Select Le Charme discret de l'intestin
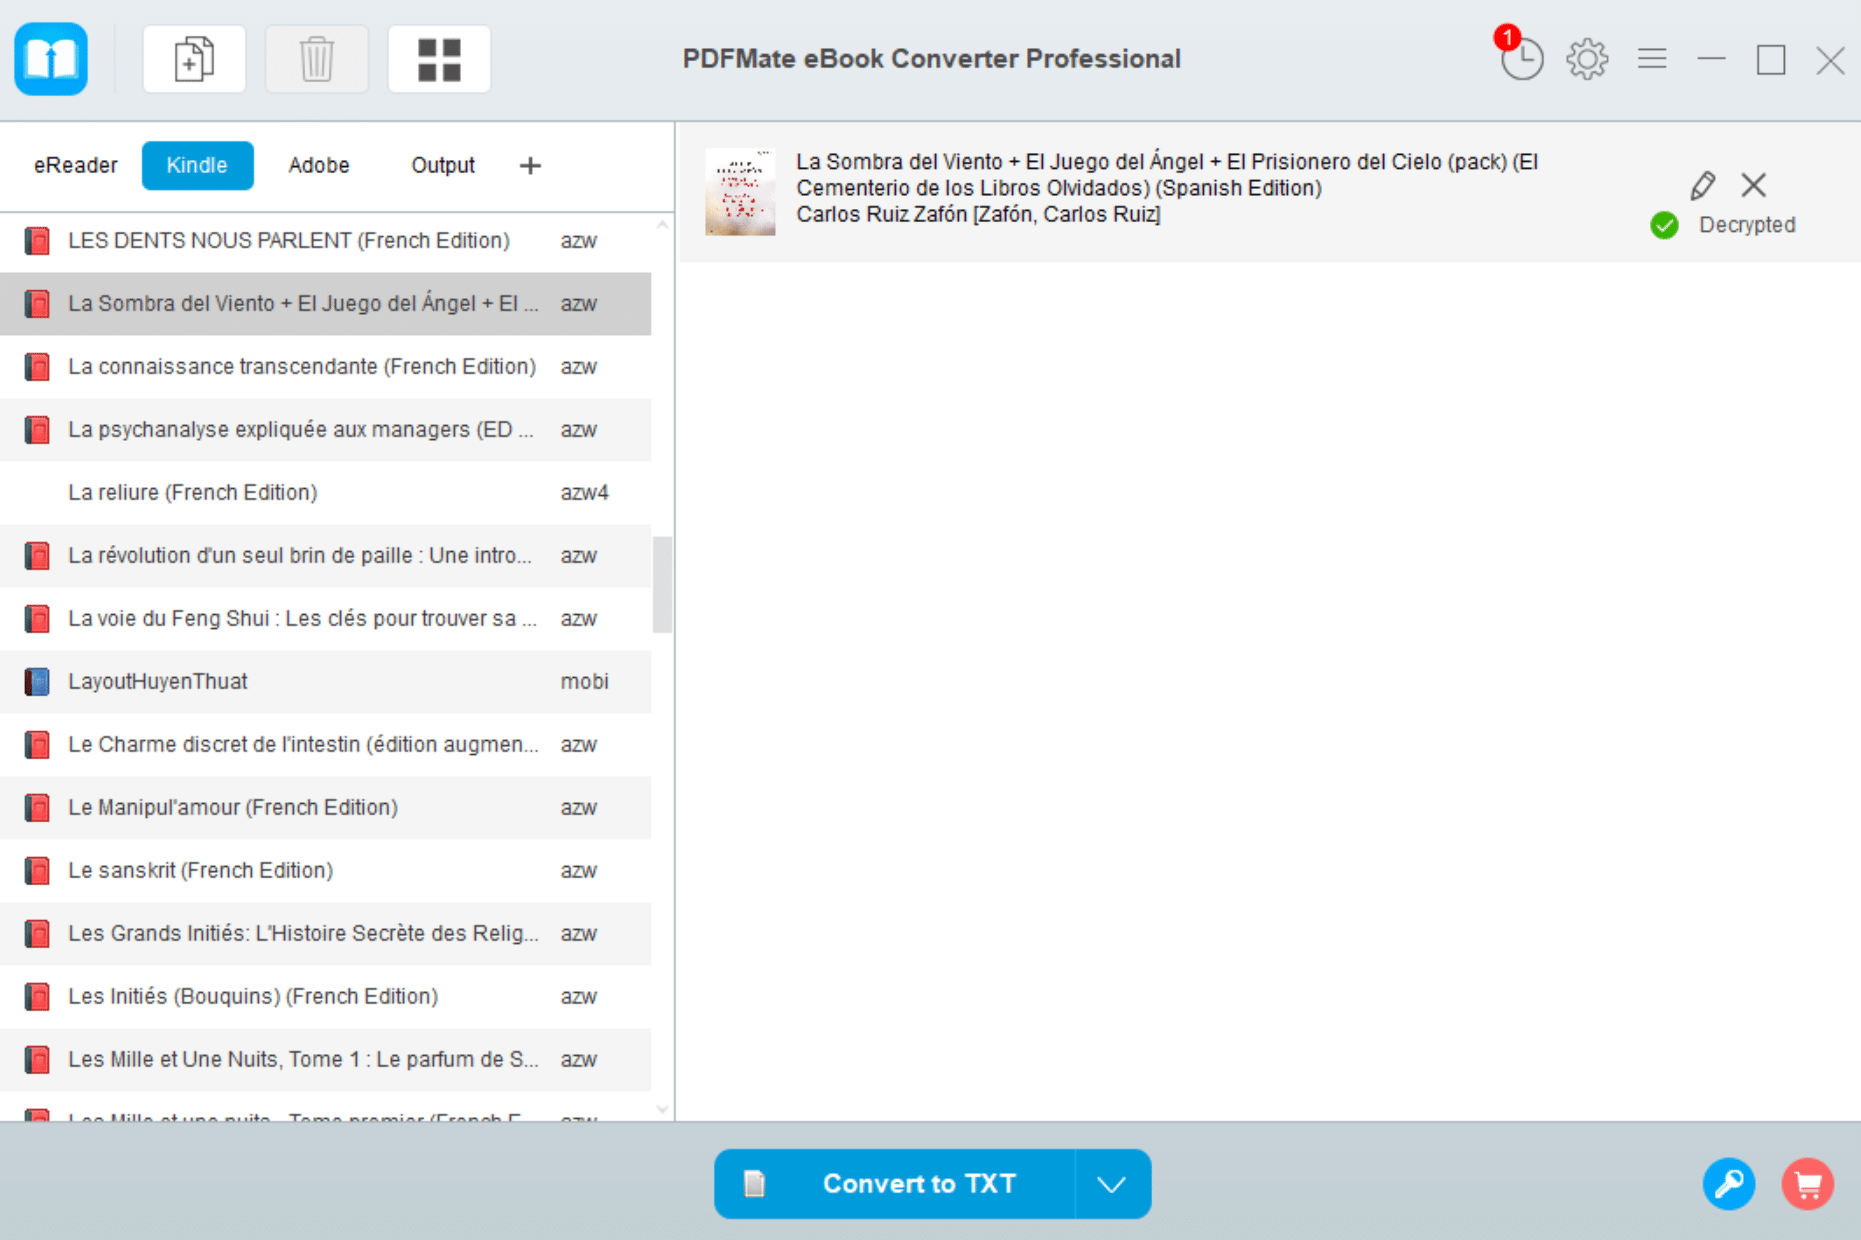The width and height of the screenshot is (1861, 1240). 325,745
